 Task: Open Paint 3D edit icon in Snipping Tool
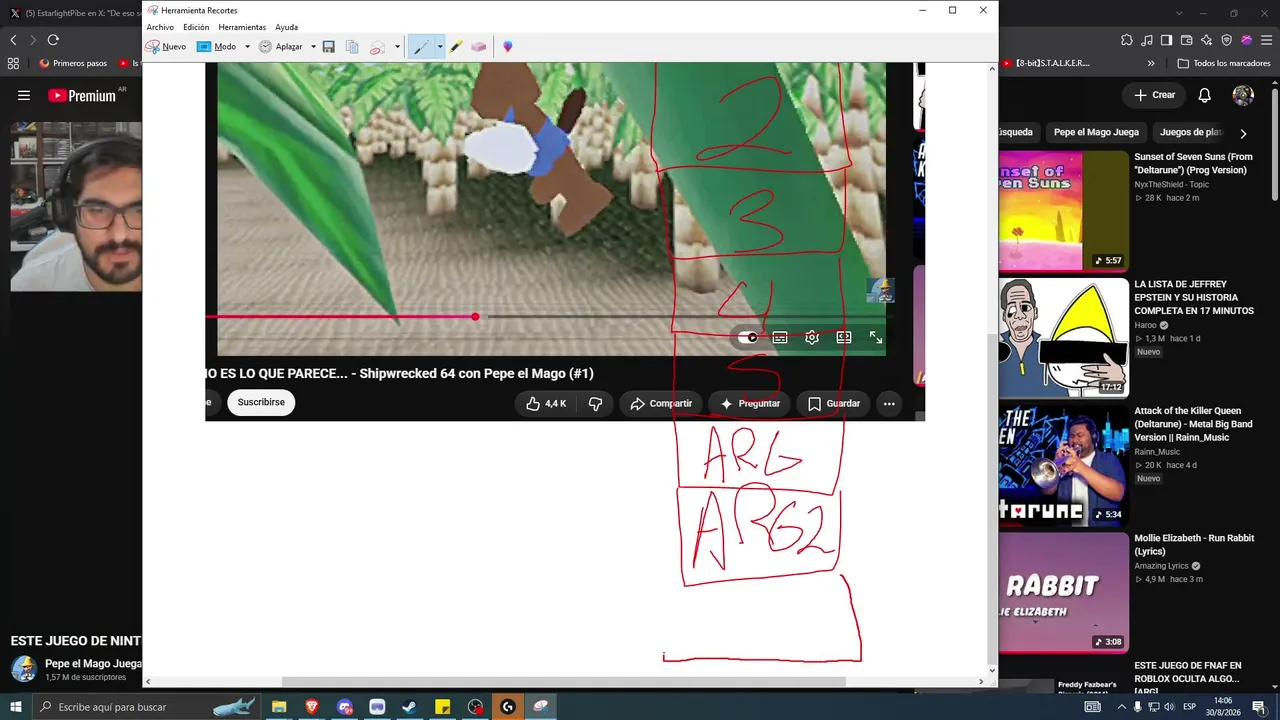[x=508, y=47]
